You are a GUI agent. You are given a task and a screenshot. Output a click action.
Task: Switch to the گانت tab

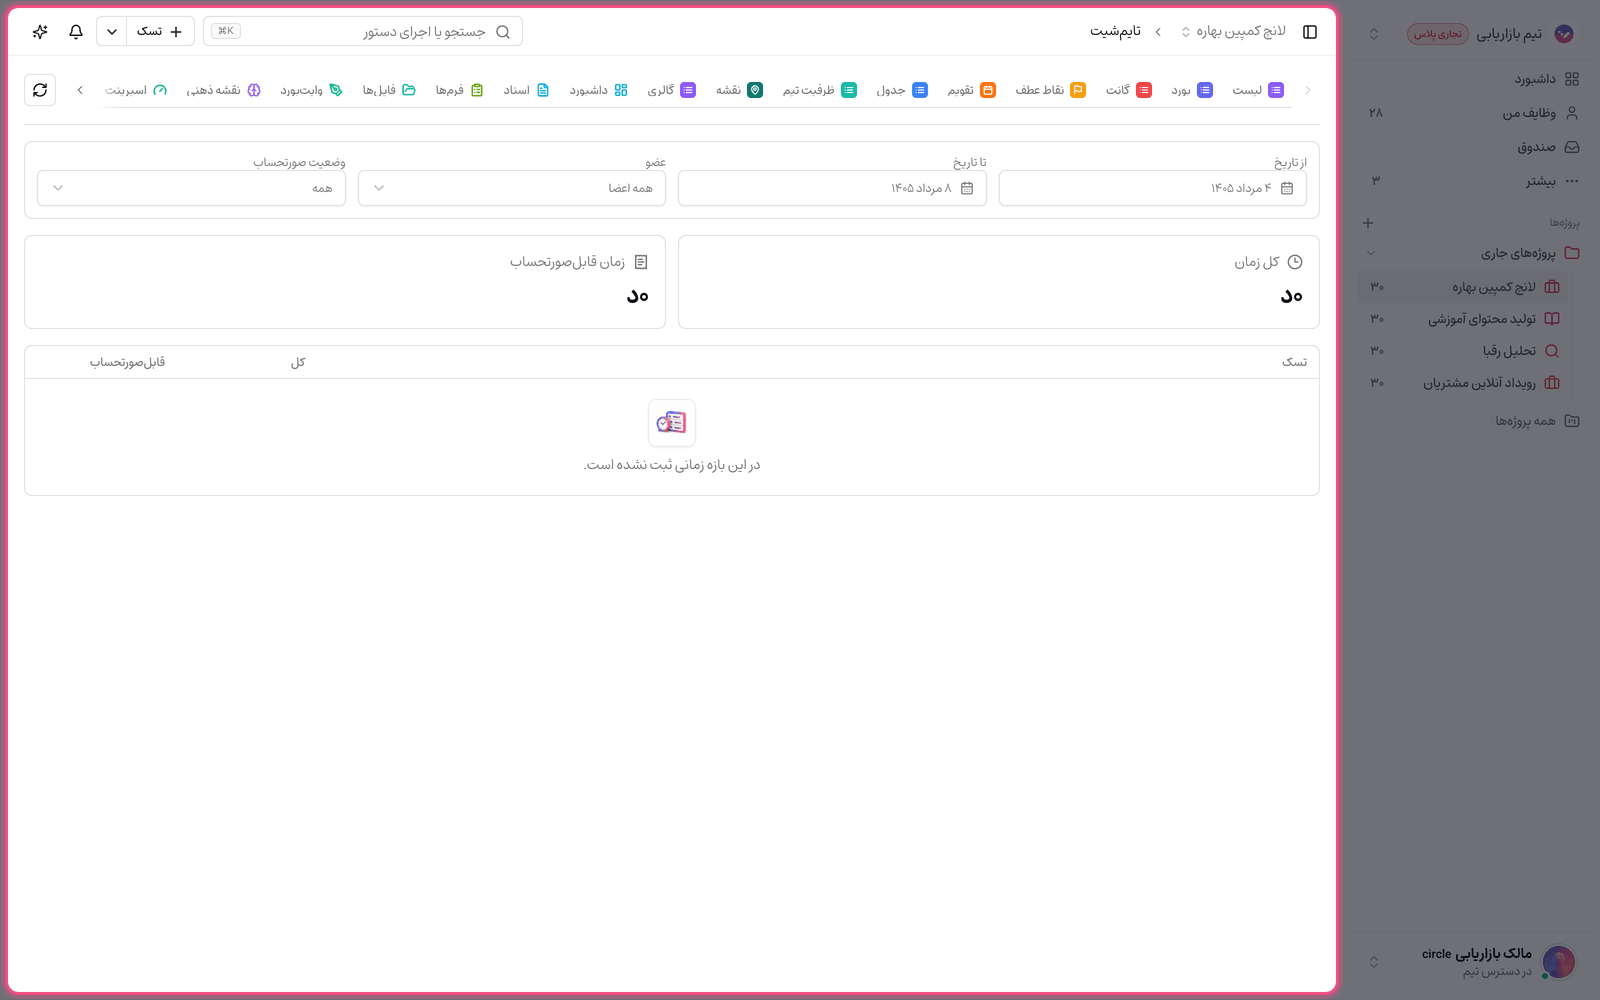click(x=1128, y=90)
